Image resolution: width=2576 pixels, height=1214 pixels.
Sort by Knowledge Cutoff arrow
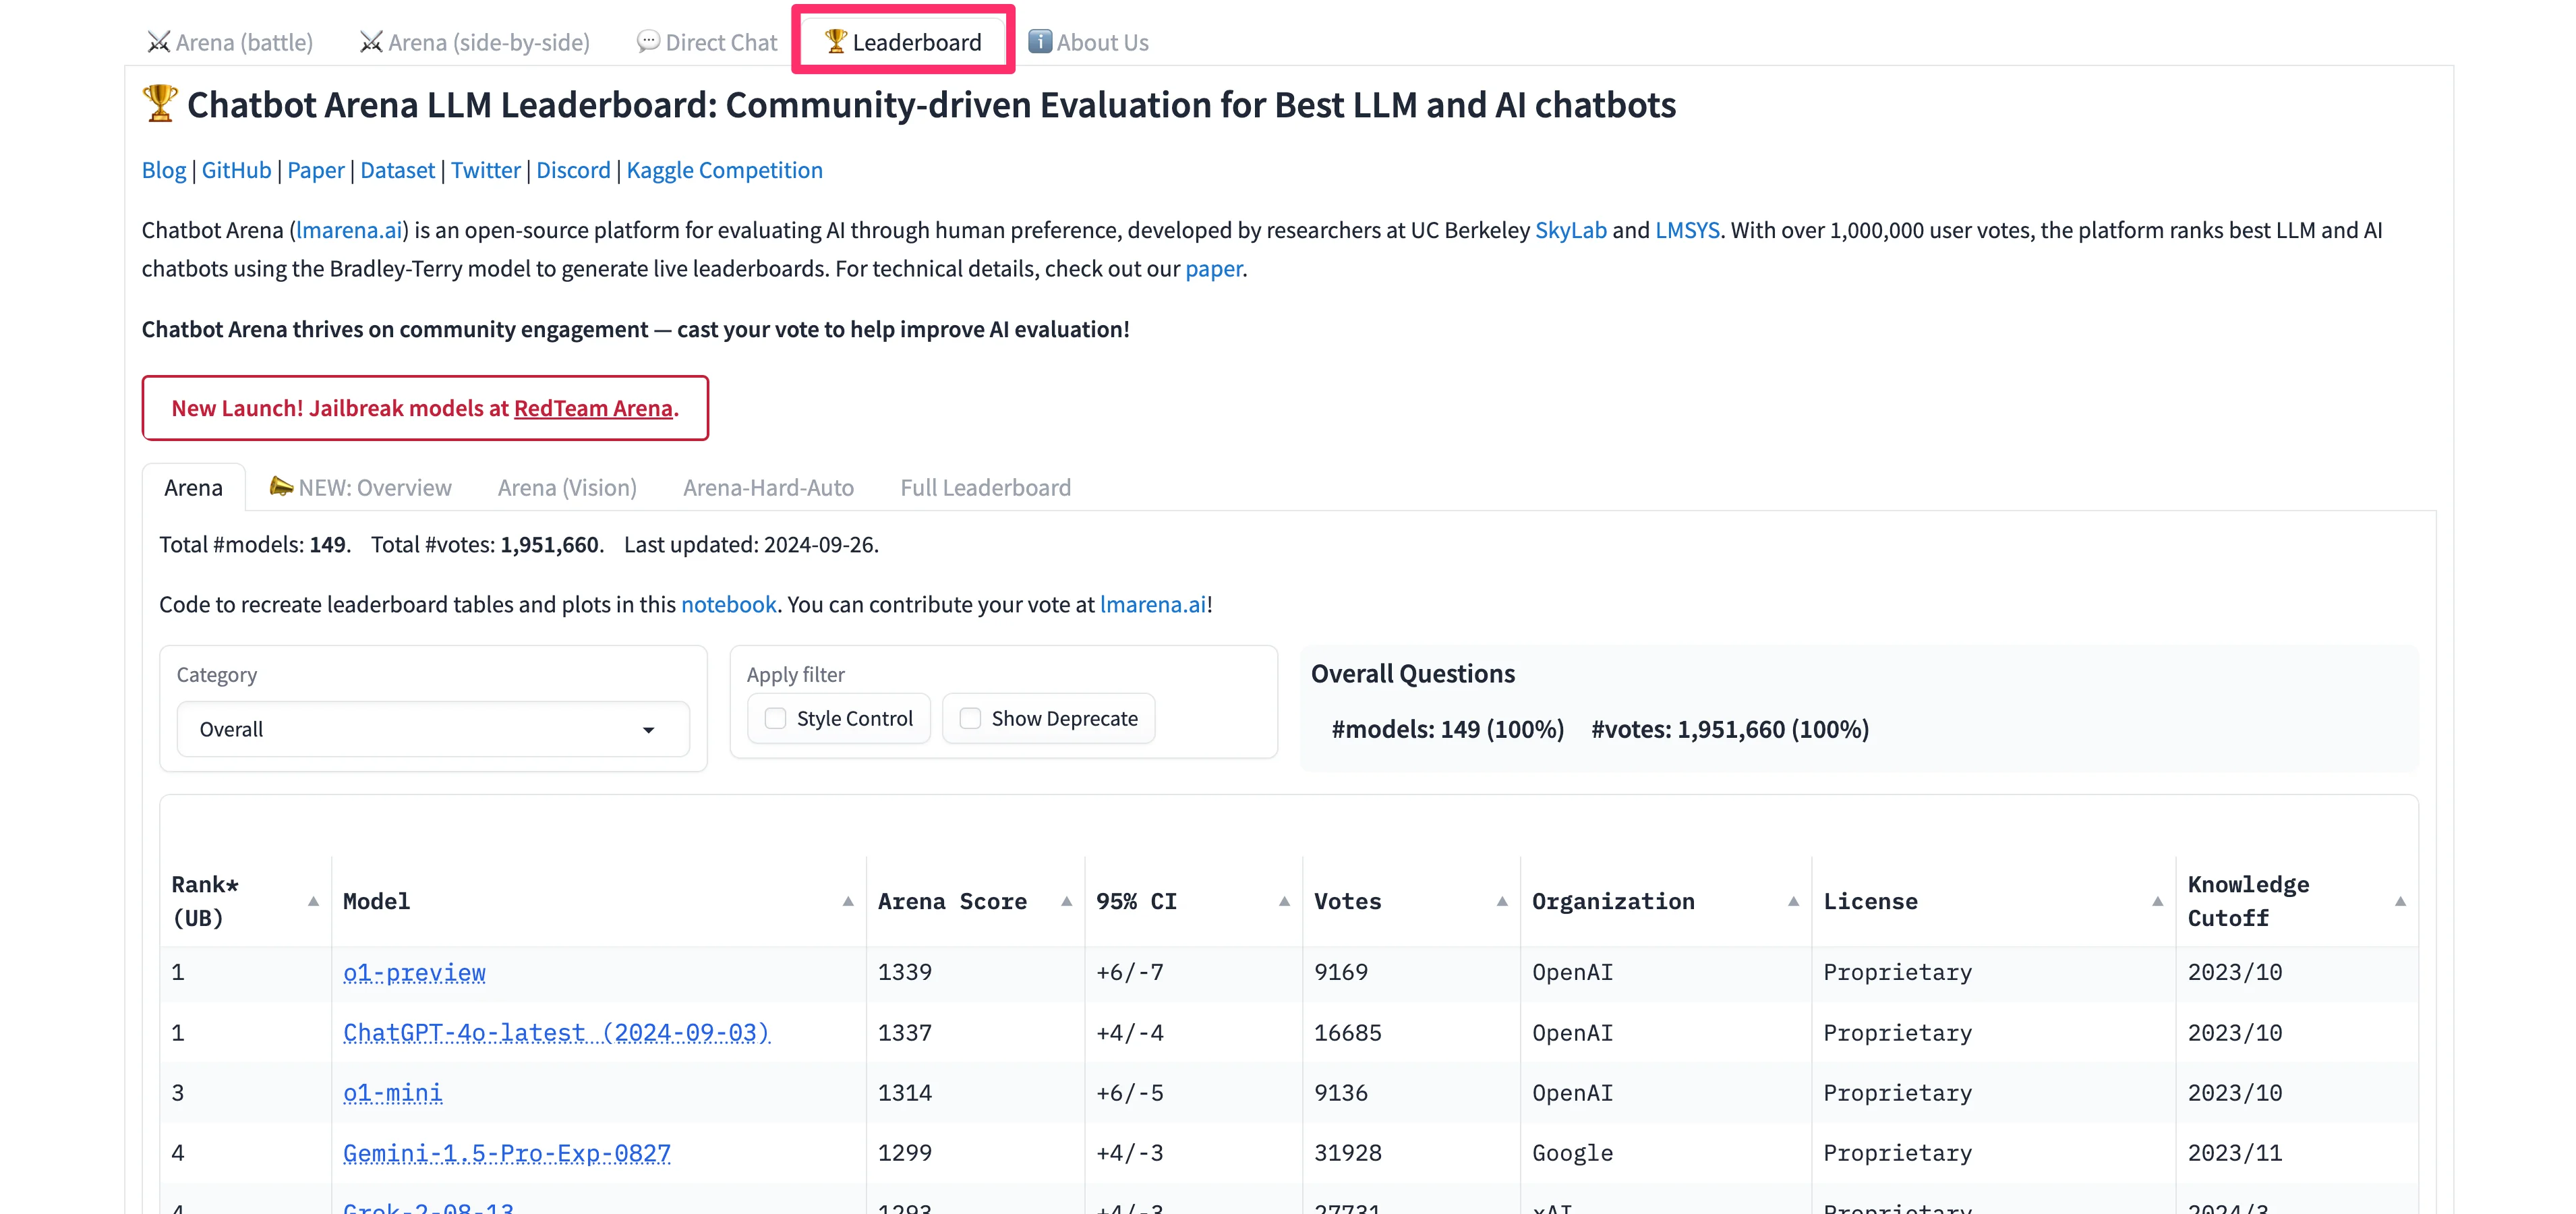point(2400,901)
